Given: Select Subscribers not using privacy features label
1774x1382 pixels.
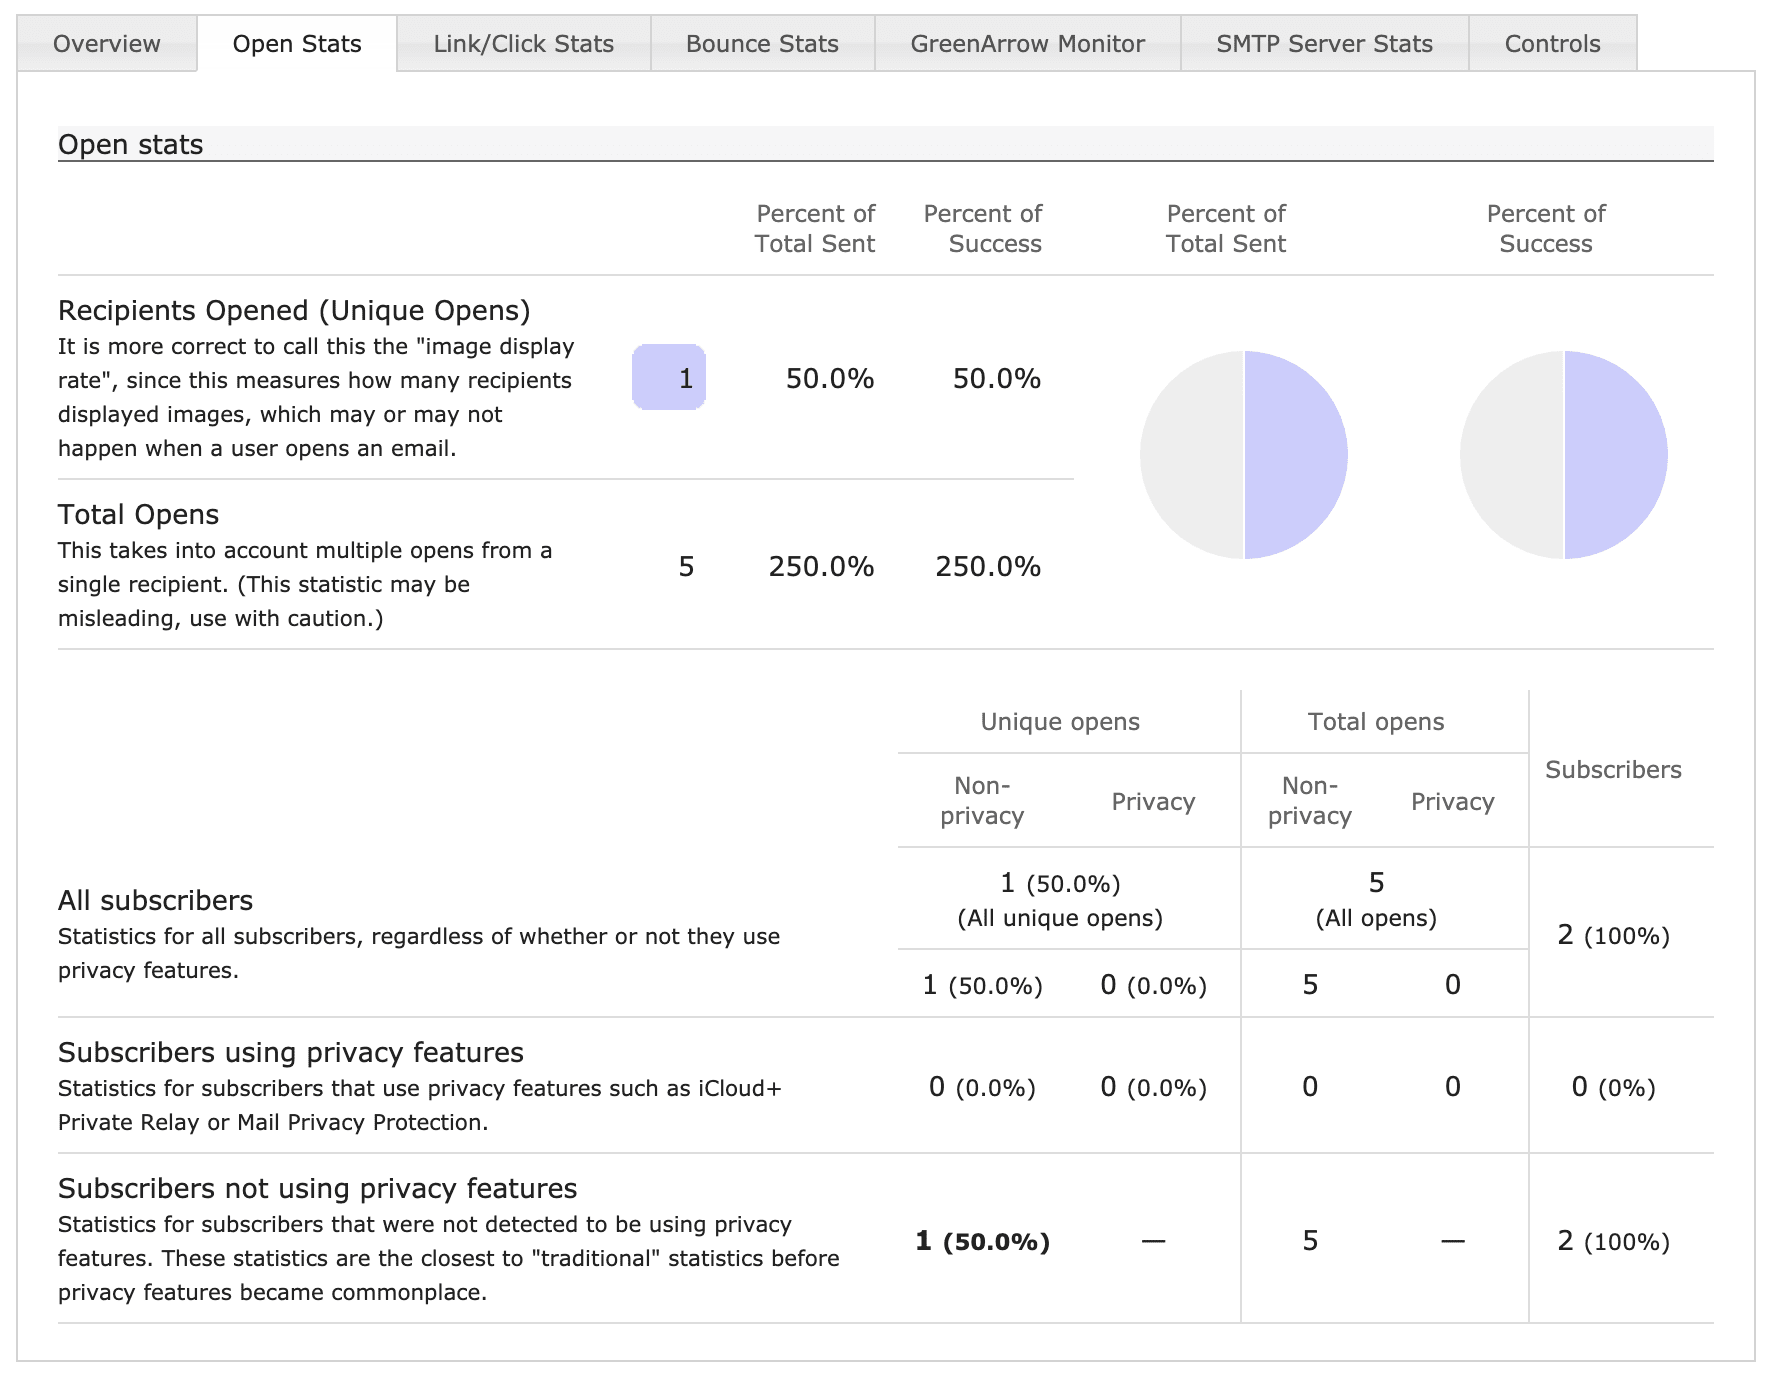Looking at the screenshot, I should click(317, 1189).
